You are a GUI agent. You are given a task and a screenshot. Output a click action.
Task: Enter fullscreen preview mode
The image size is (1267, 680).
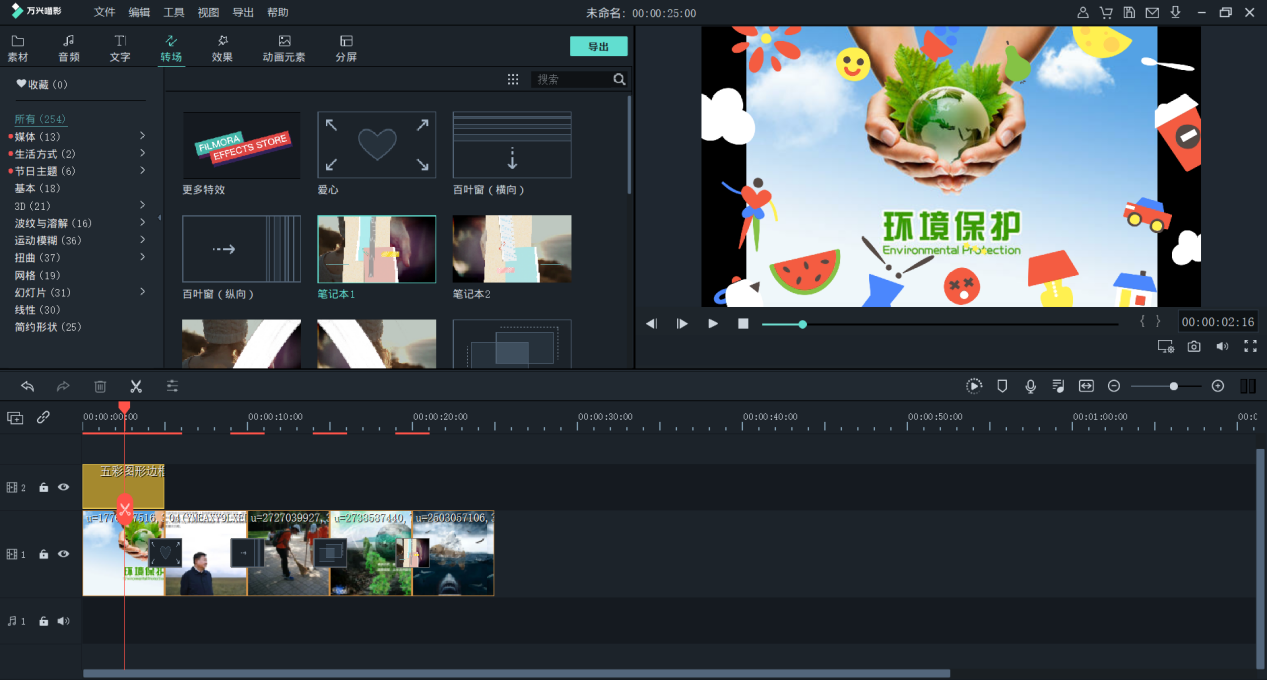click(x=1250, y=346)
